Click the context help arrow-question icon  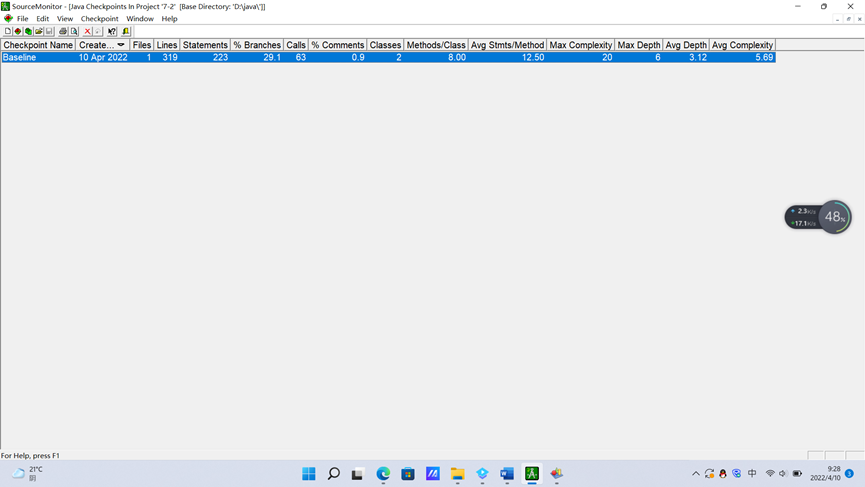[112, 31]
